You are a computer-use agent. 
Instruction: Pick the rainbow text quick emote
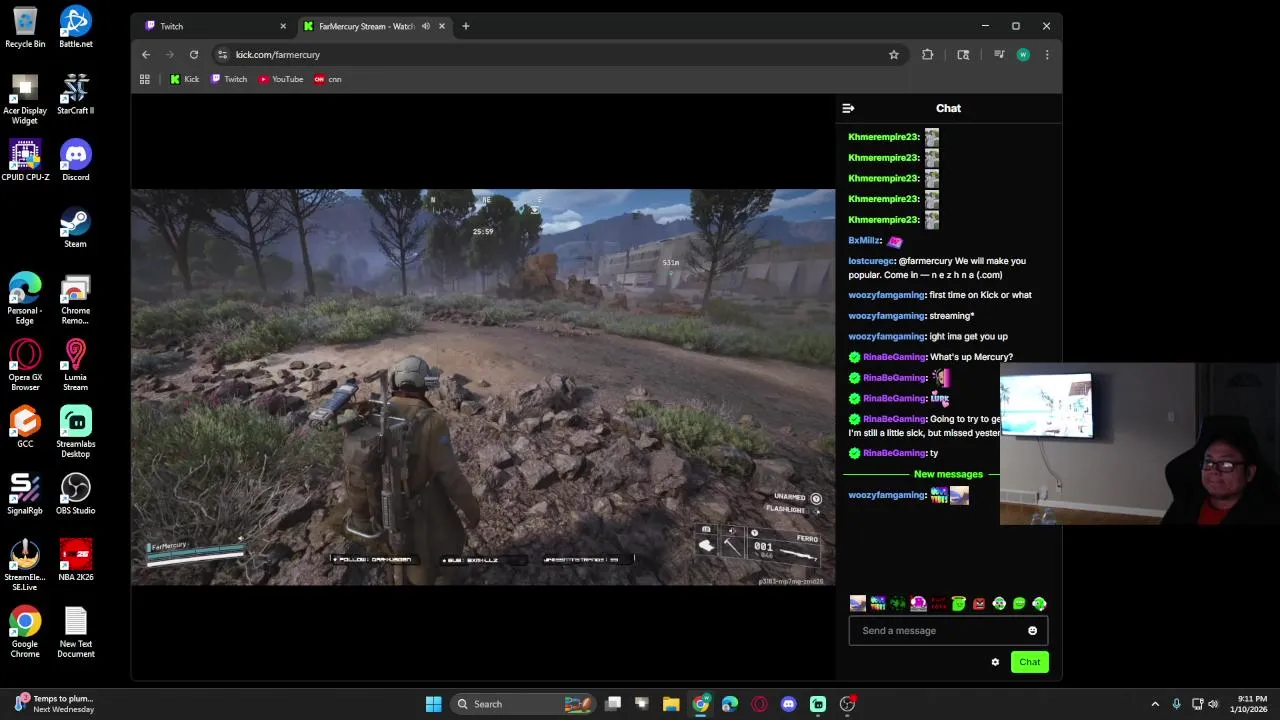[878, 603]
